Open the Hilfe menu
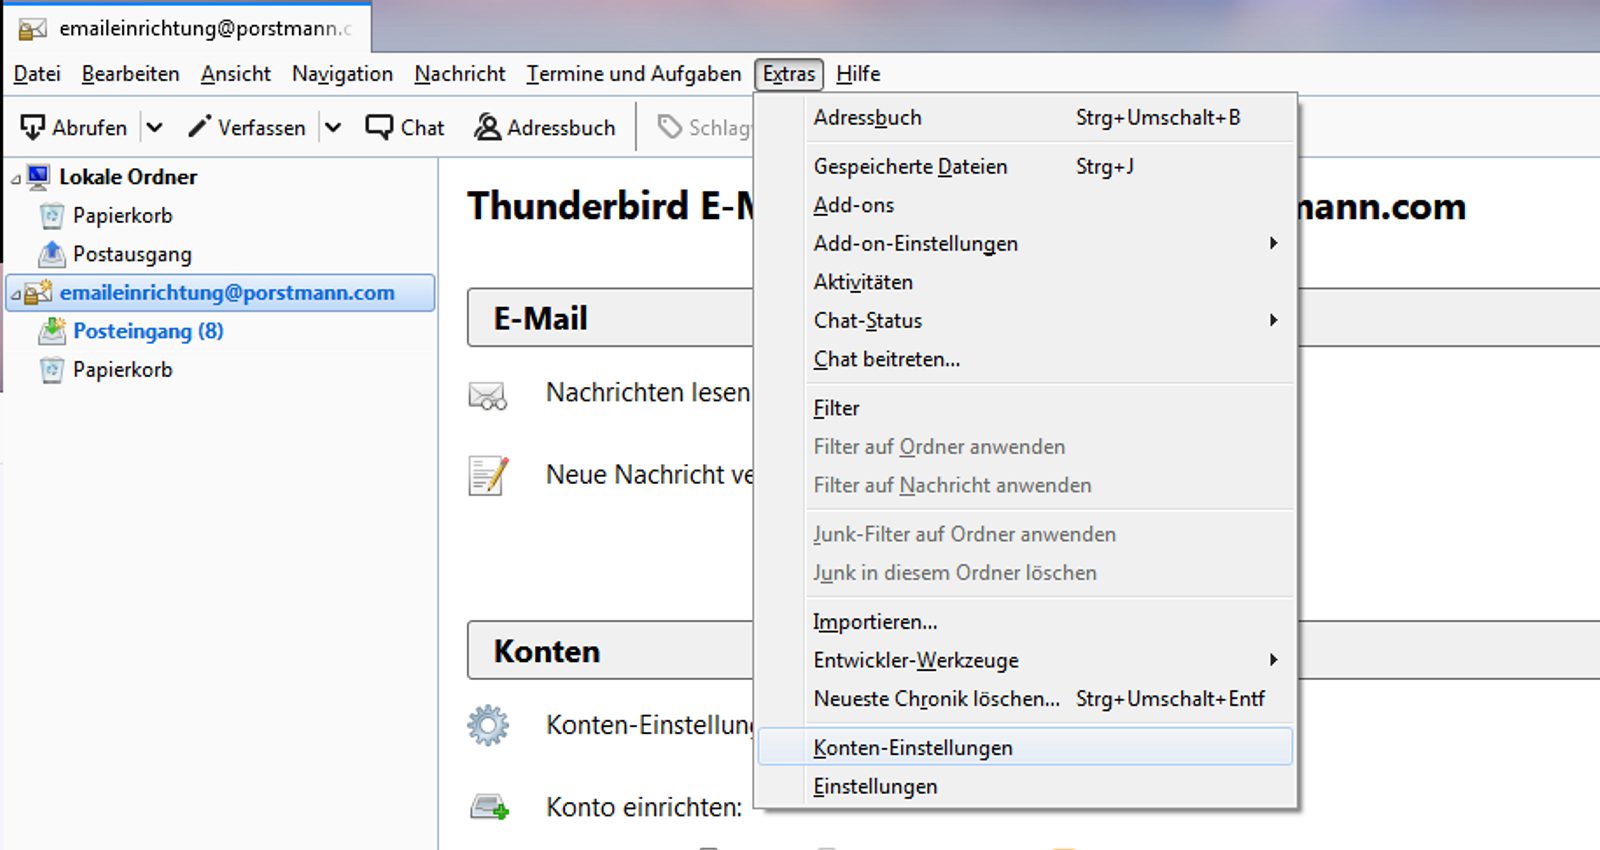 click(x=858, y=74)
